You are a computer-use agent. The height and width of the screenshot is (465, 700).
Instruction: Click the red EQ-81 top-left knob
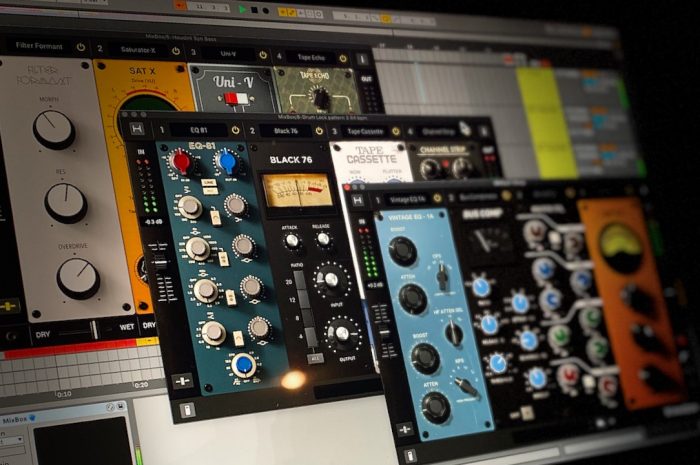click(180, 162)
